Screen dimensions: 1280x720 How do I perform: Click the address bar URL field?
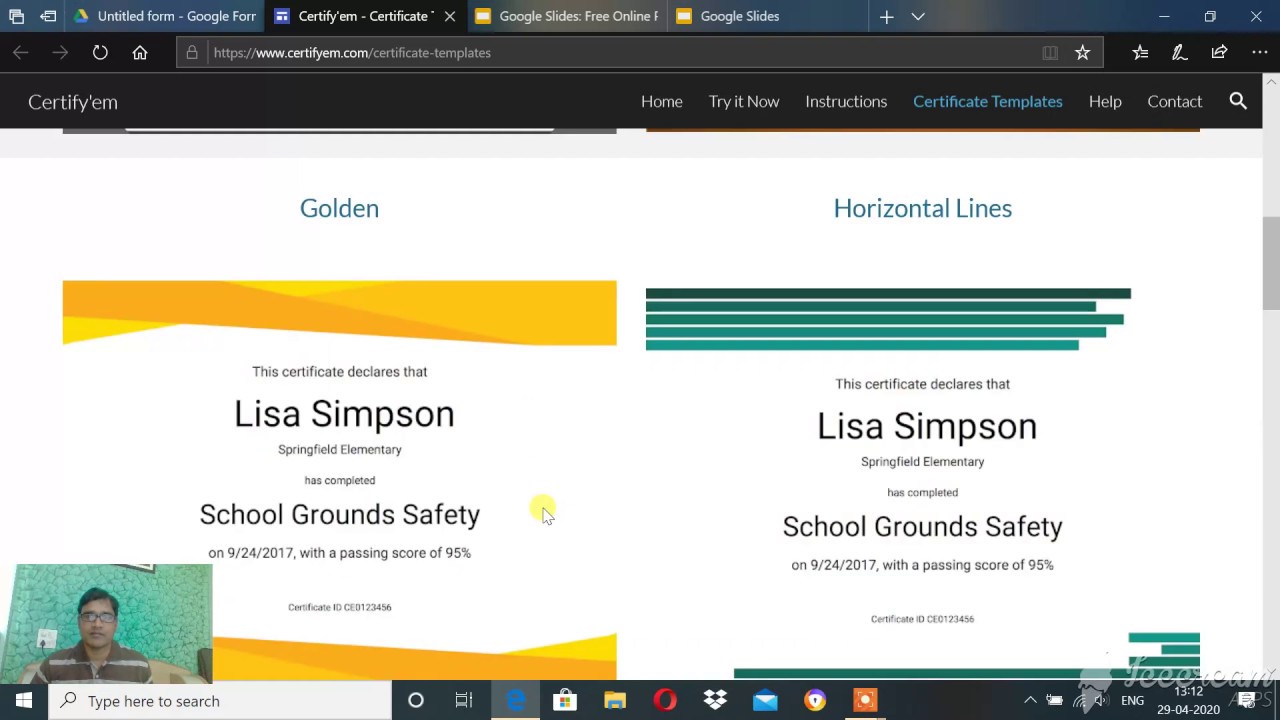[600, 53]
